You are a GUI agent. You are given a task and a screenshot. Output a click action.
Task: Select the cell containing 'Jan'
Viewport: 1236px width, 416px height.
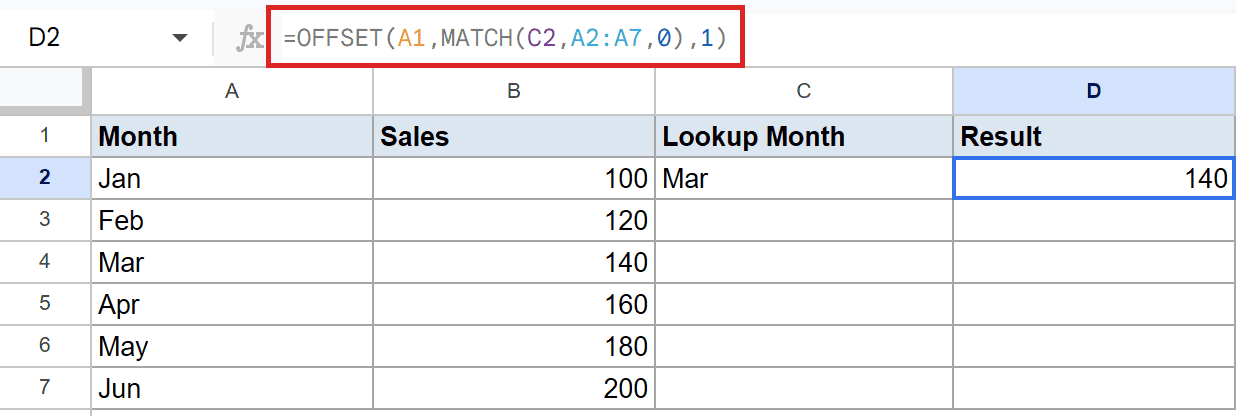pyautogui.click(x=232, y=178)
